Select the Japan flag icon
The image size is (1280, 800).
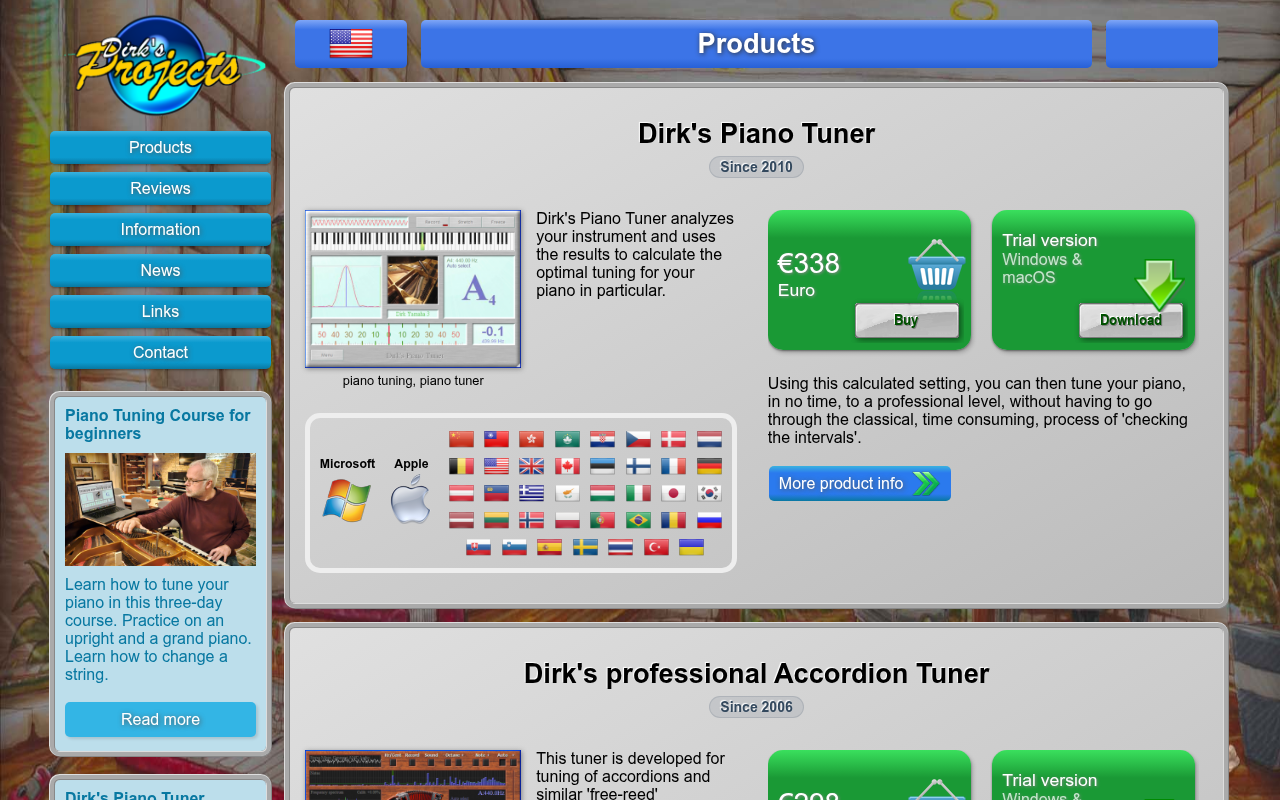click(673, 493)
